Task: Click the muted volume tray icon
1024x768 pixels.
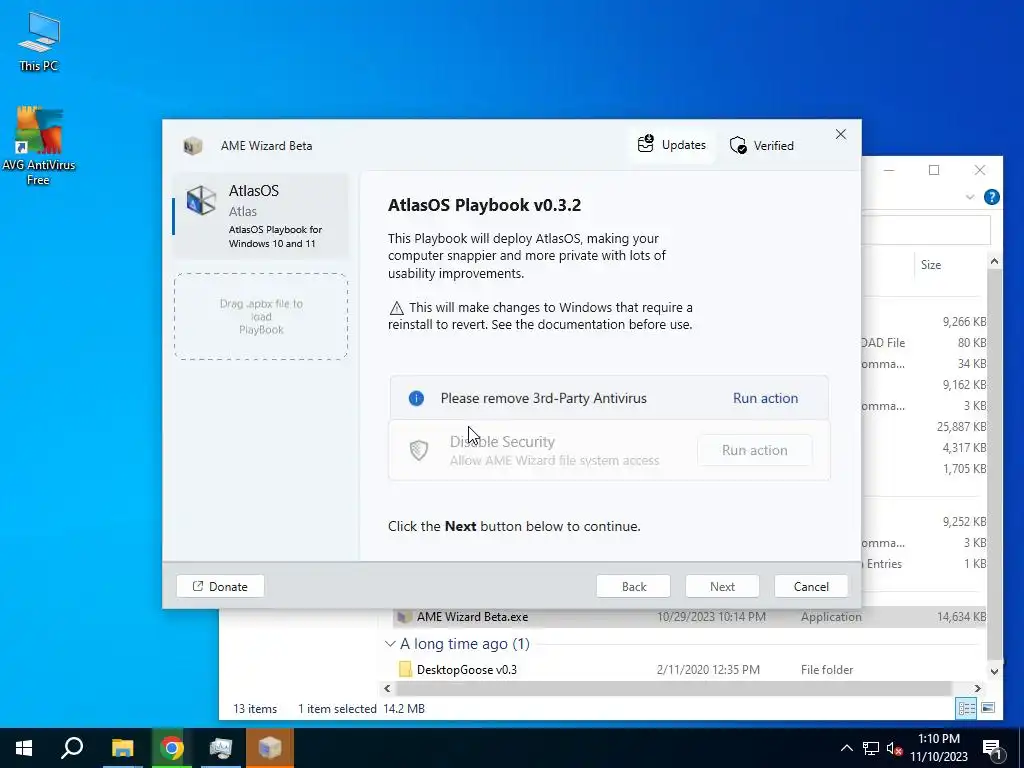Action: click(x=894, y=748)
